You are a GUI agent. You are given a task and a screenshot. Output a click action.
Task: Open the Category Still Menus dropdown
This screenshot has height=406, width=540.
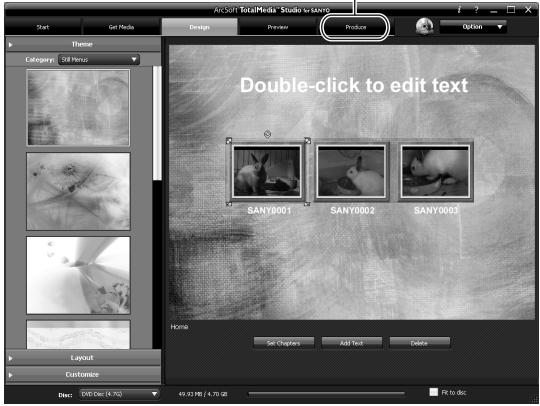click(99, 60)
